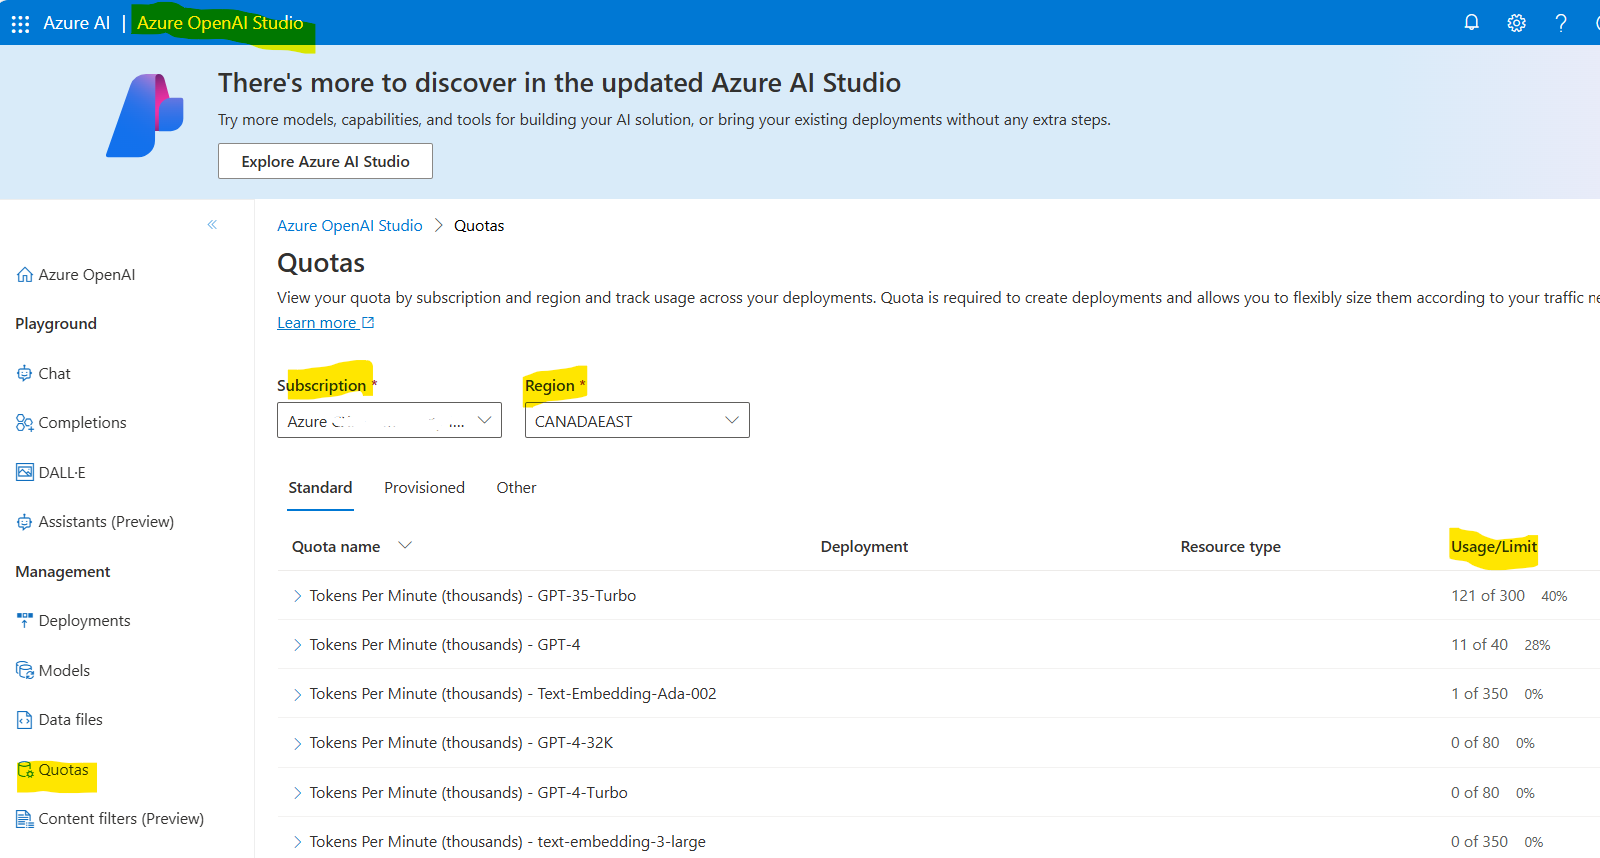This screenshot has height=858, width=1600.
Task: Click Quotas text in the breadcrumb
Action: [x=479, y=226]
